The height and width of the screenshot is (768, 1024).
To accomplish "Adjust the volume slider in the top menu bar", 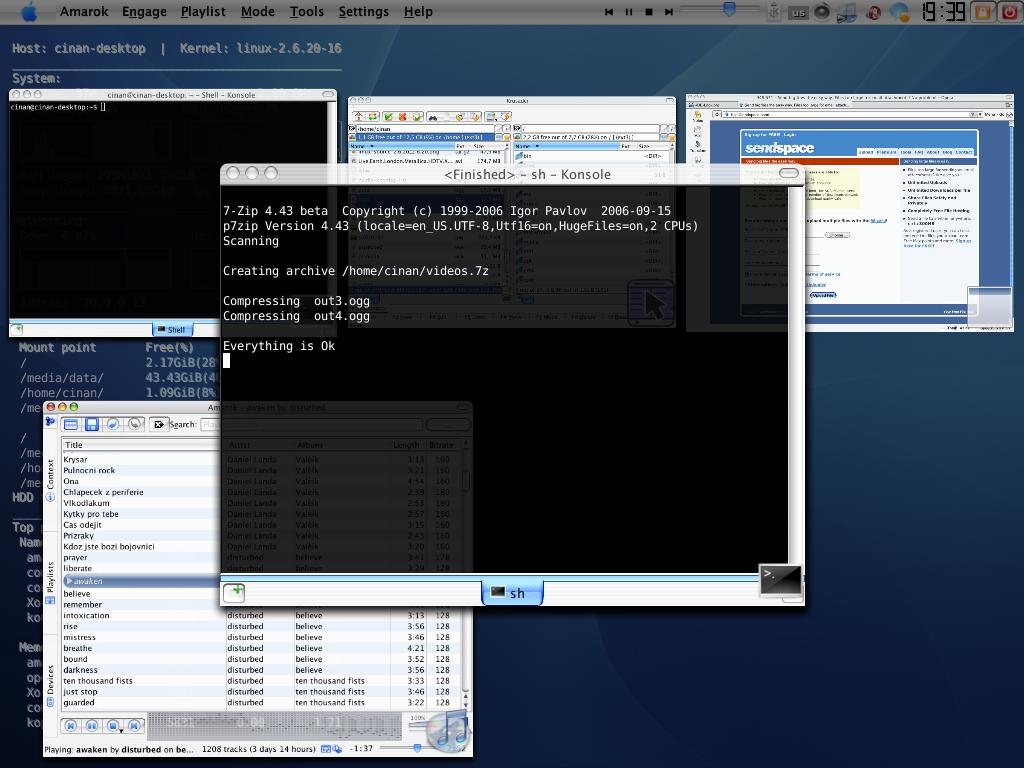I will pos(720,9).
